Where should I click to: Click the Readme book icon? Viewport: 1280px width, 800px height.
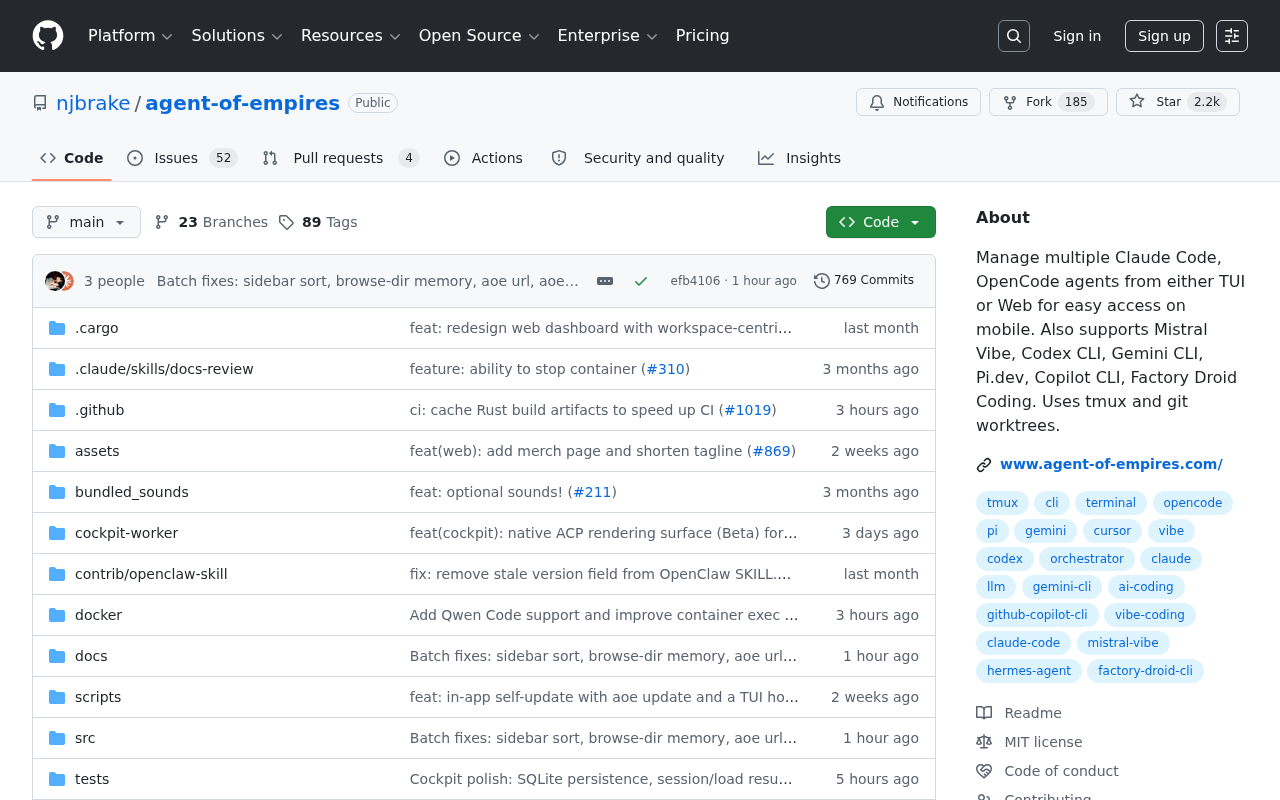click(984, 713)
